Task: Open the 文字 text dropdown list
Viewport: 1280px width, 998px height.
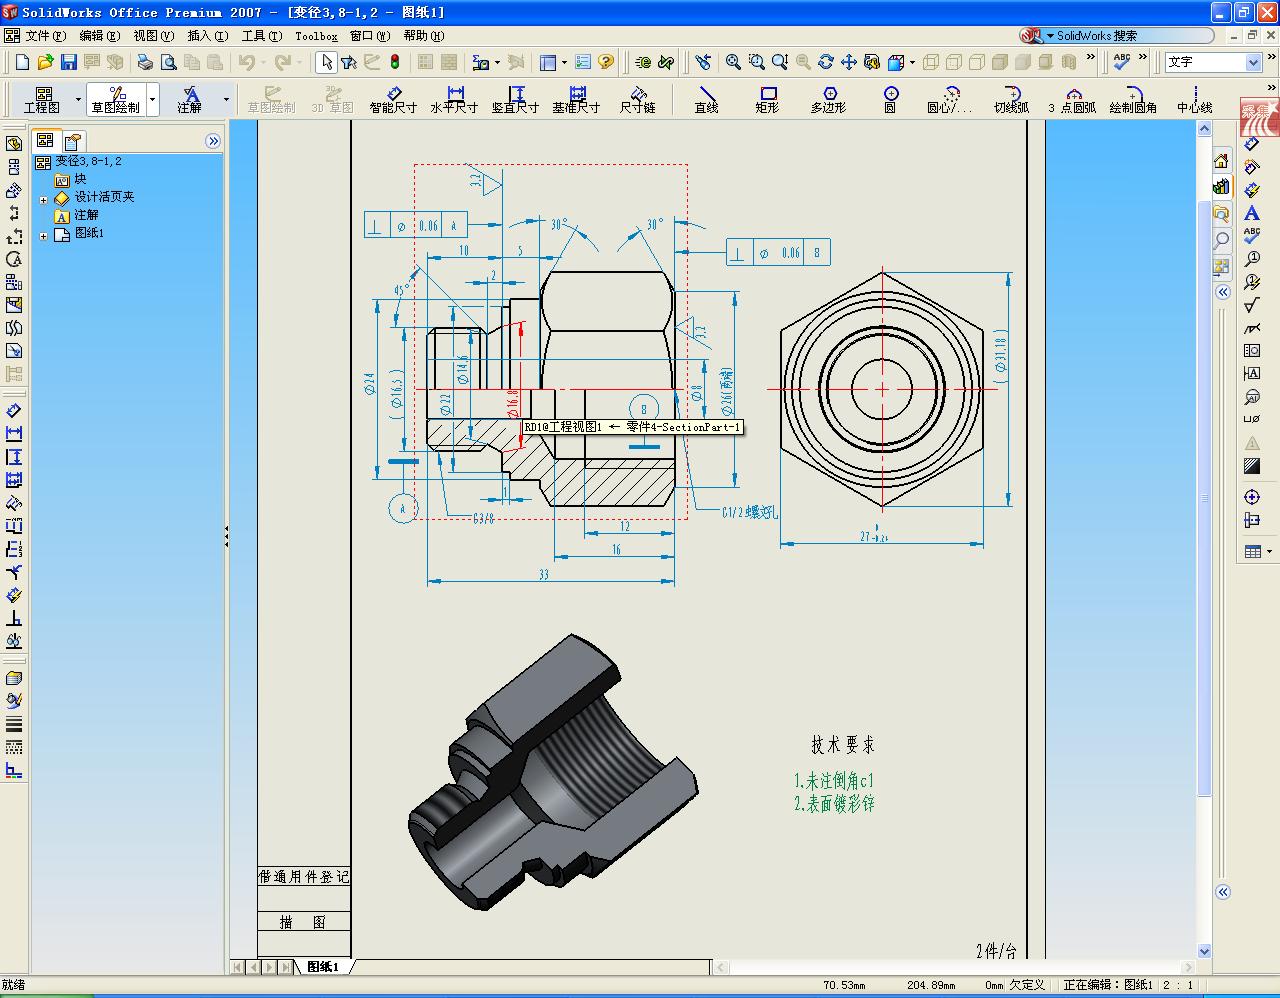Action: (x=1253, y=62)
